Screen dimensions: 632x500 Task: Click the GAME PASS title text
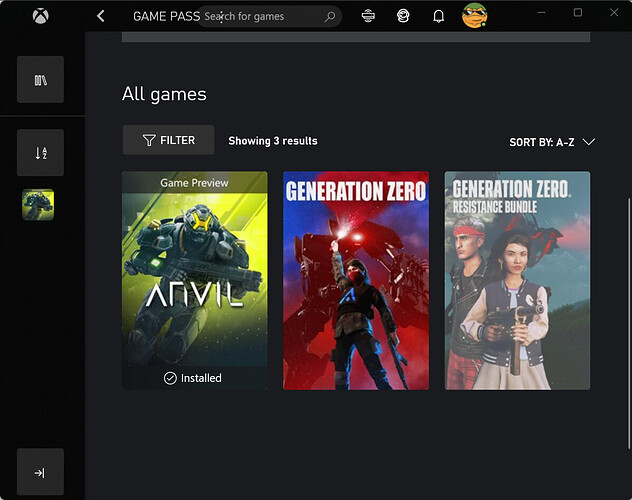pyautogui.click(x=166, y=17)
